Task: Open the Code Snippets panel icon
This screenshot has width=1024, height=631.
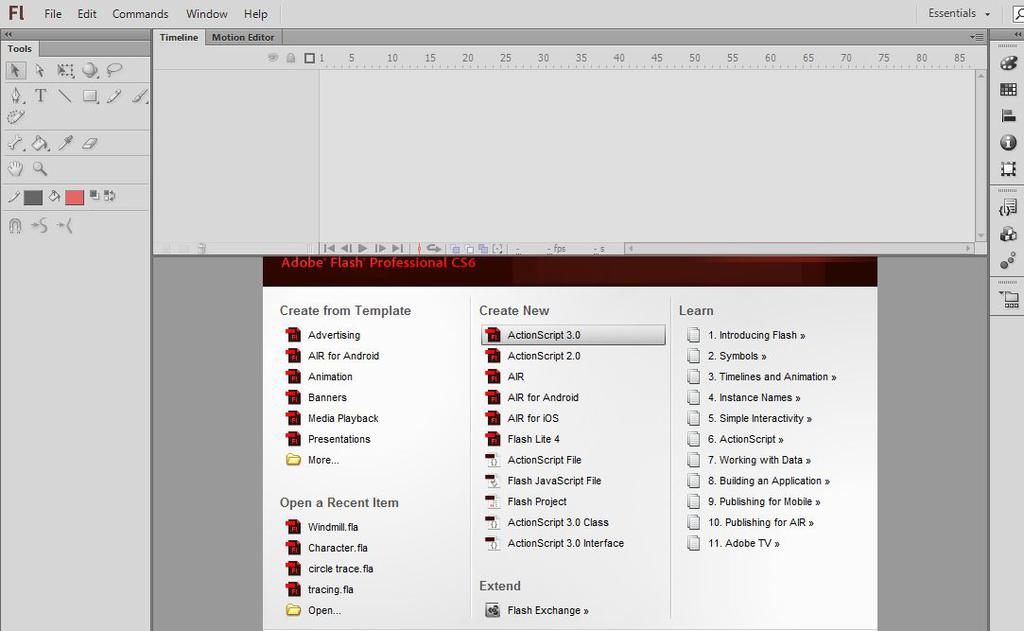Action: pyautogui.click(x=1009, y=207)
